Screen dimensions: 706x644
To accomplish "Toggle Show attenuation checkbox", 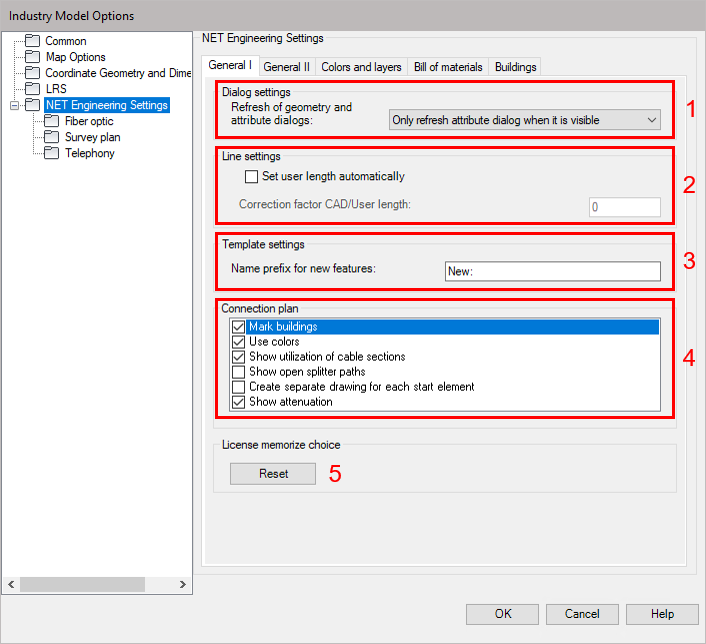I will point(239,402).
